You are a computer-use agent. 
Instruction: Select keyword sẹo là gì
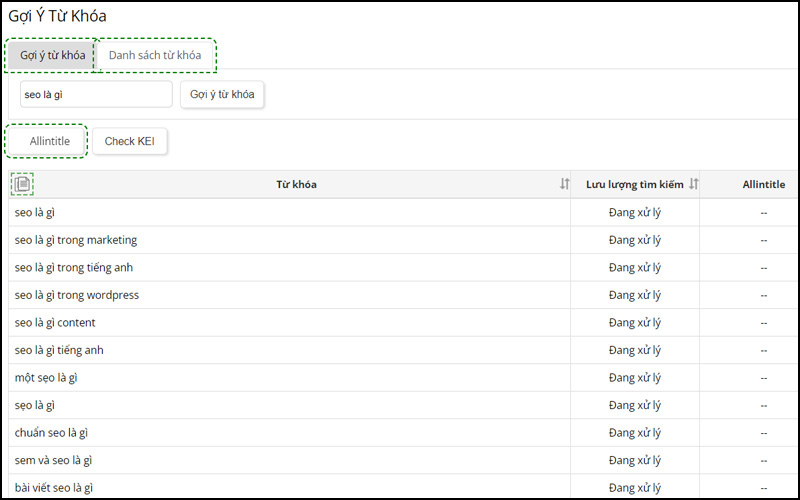pos(35,406)
